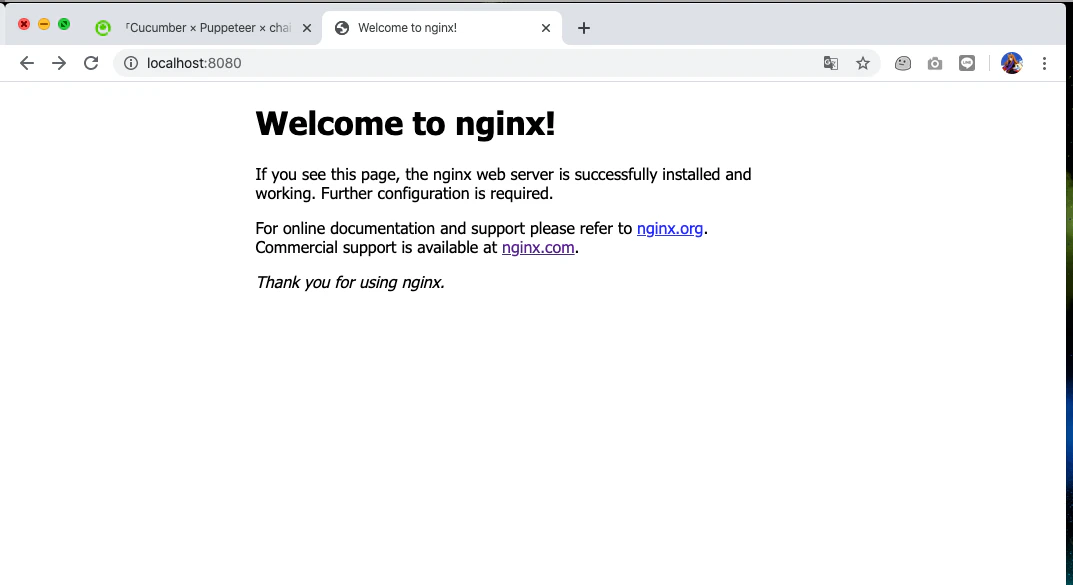Open a new browser tab

pyautogui.click(x=584, y=28)
